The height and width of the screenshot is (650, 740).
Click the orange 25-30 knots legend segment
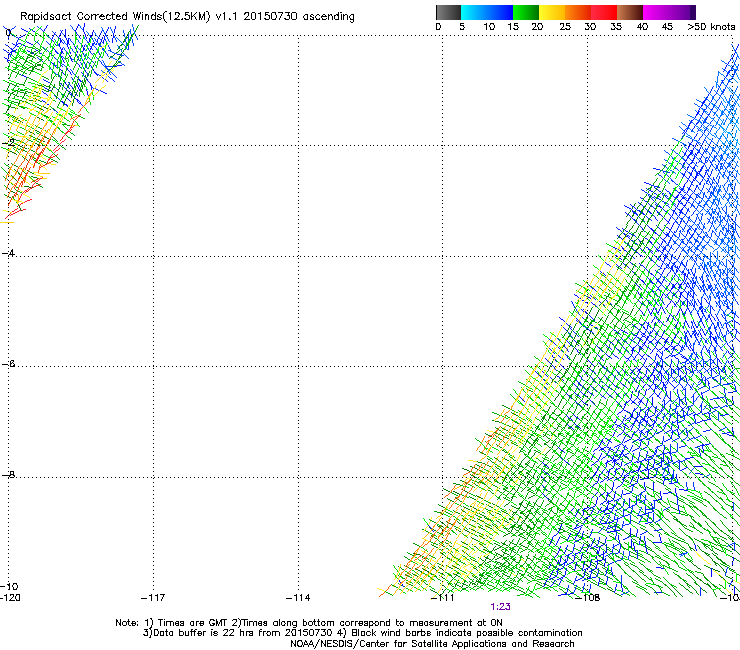[x=578, y=12]
